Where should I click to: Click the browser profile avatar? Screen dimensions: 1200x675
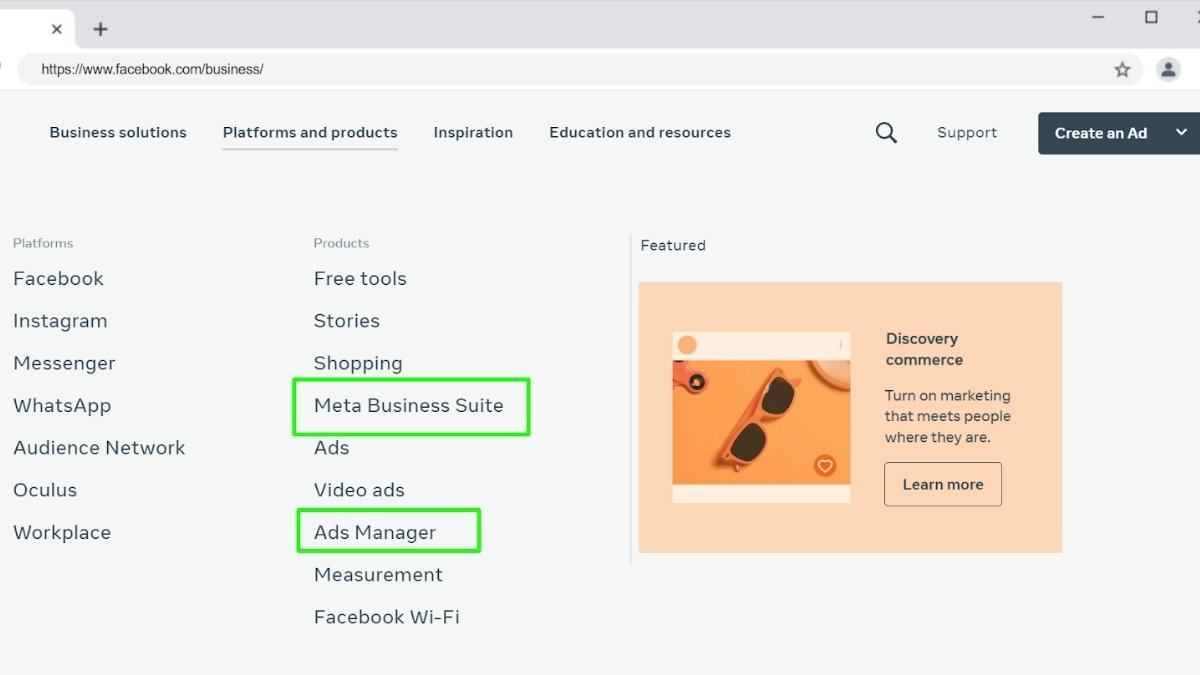[x=1167, y=69]
